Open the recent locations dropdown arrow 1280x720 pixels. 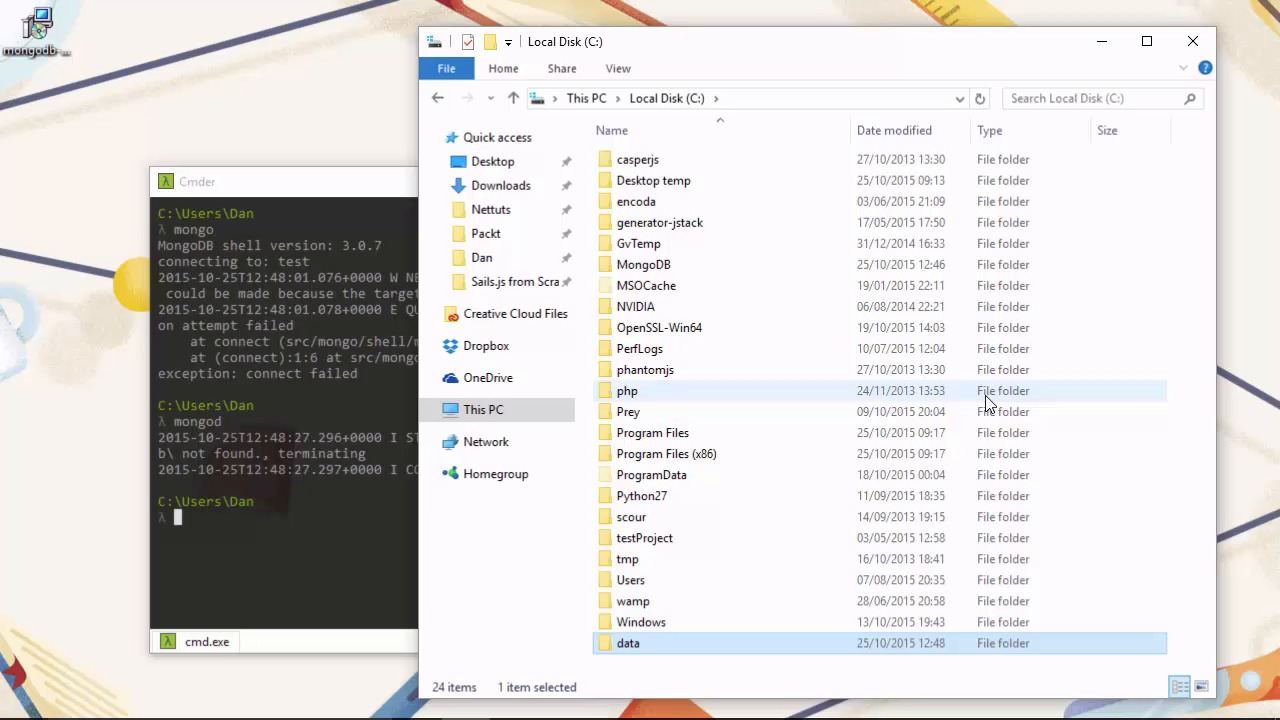coord(490,98)
